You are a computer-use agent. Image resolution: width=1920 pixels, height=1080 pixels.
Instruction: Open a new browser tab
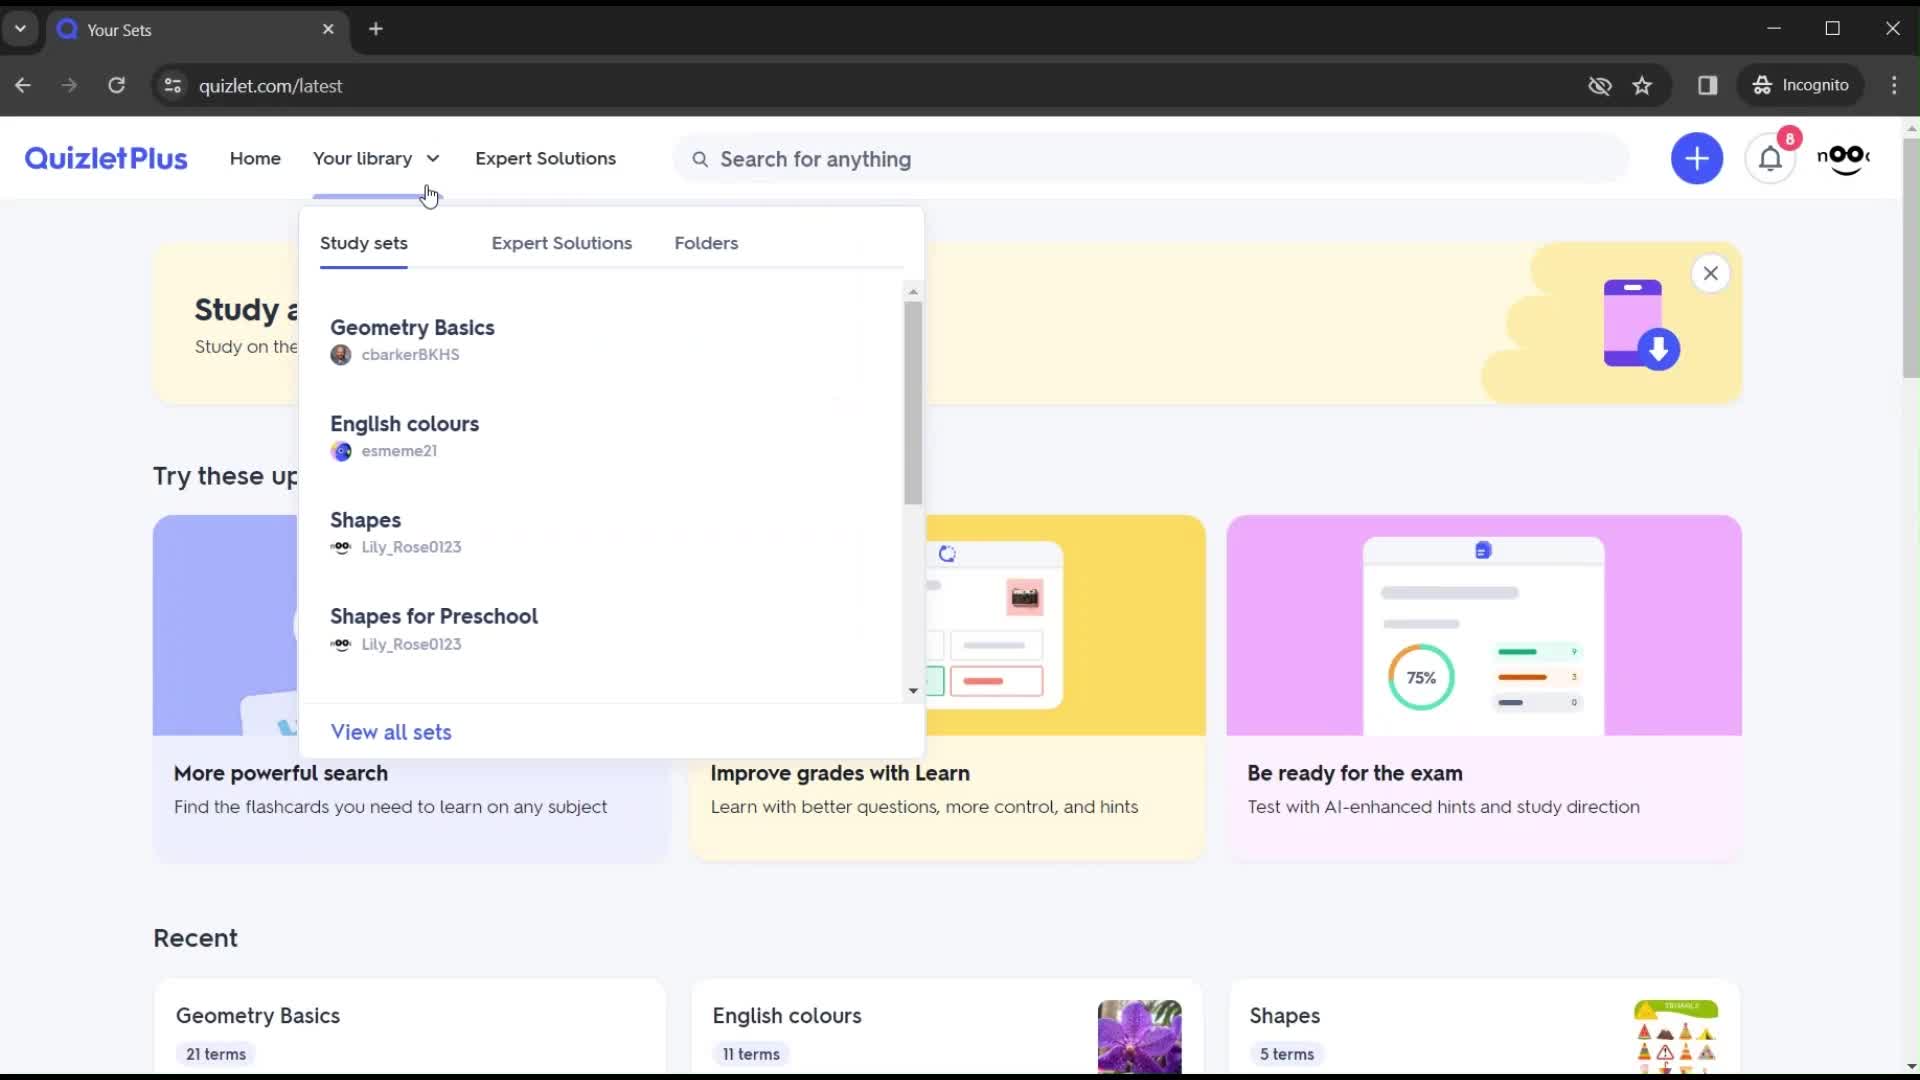click(376, 29)
